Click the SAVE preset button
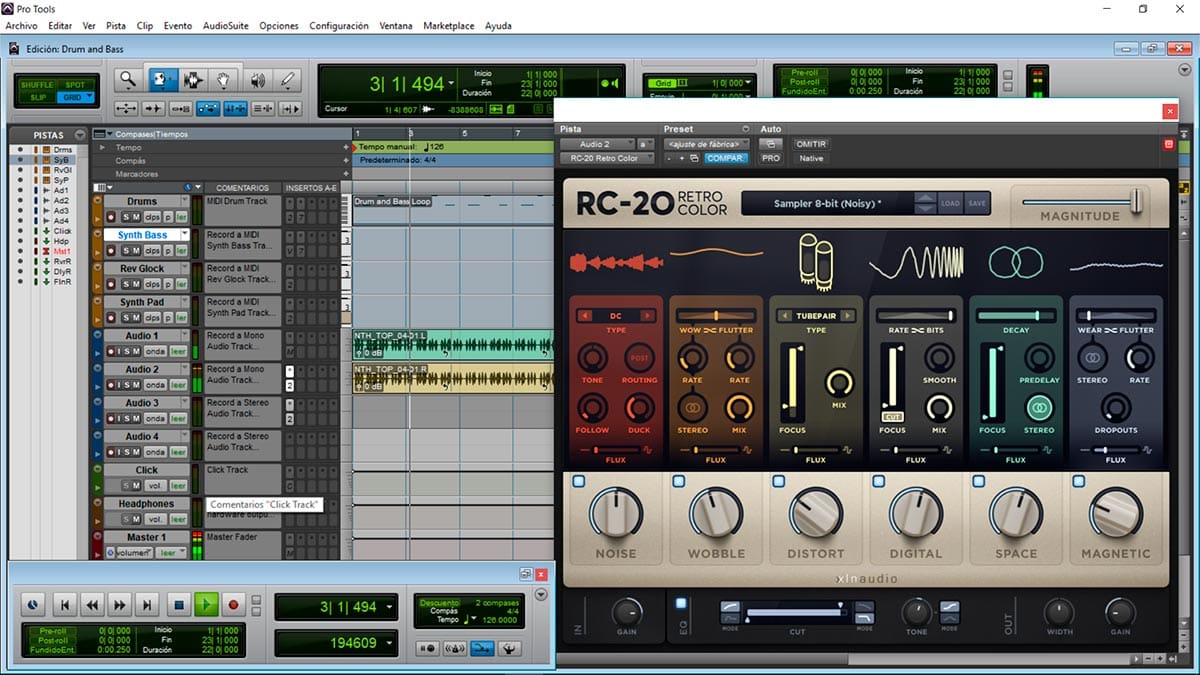This screenshot has width=1200, height=675. [x=977, y=203]
